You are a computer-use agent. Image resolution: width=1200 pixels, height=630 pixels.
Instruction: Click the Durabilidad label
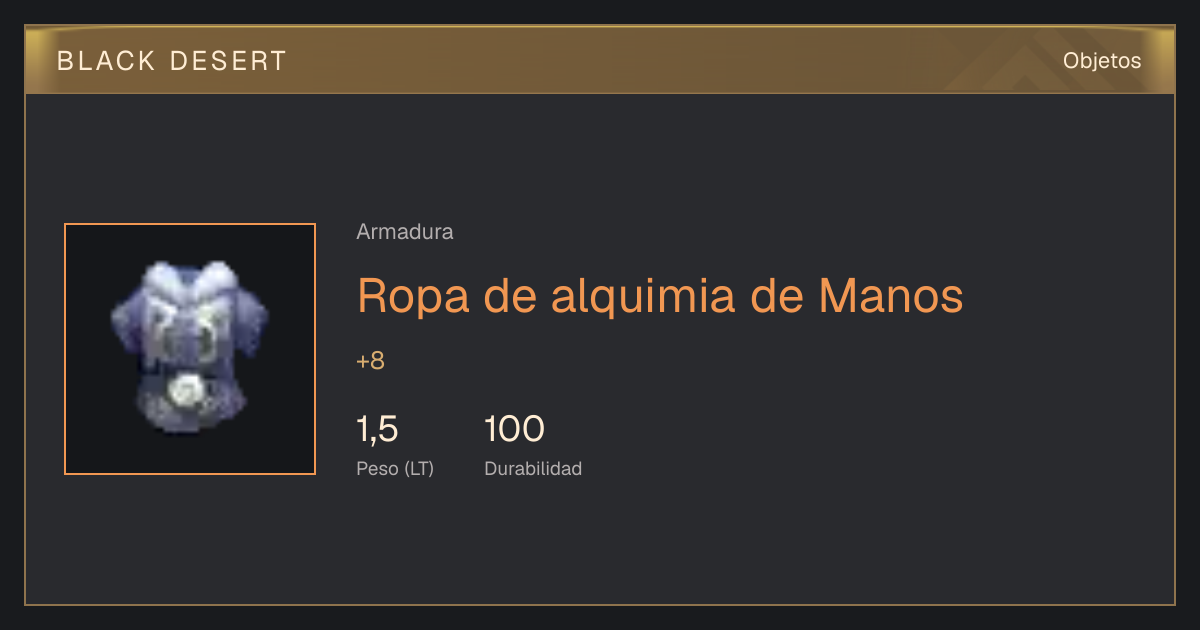(533, 468)
